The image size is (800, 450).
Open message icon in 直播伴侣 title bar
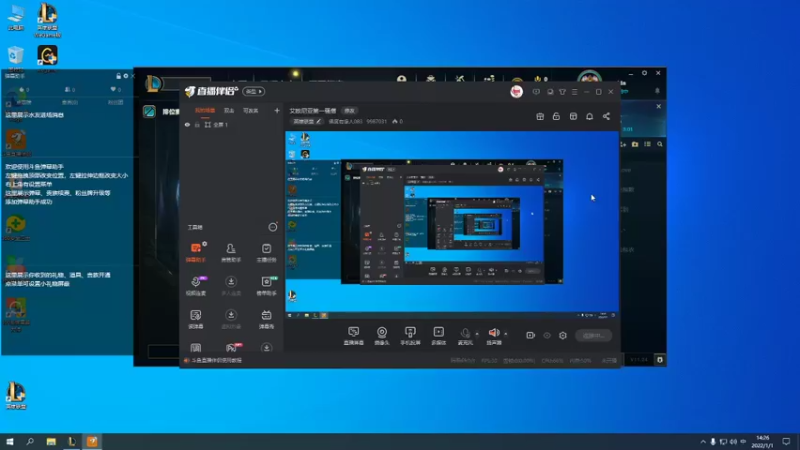click(536, 92)
